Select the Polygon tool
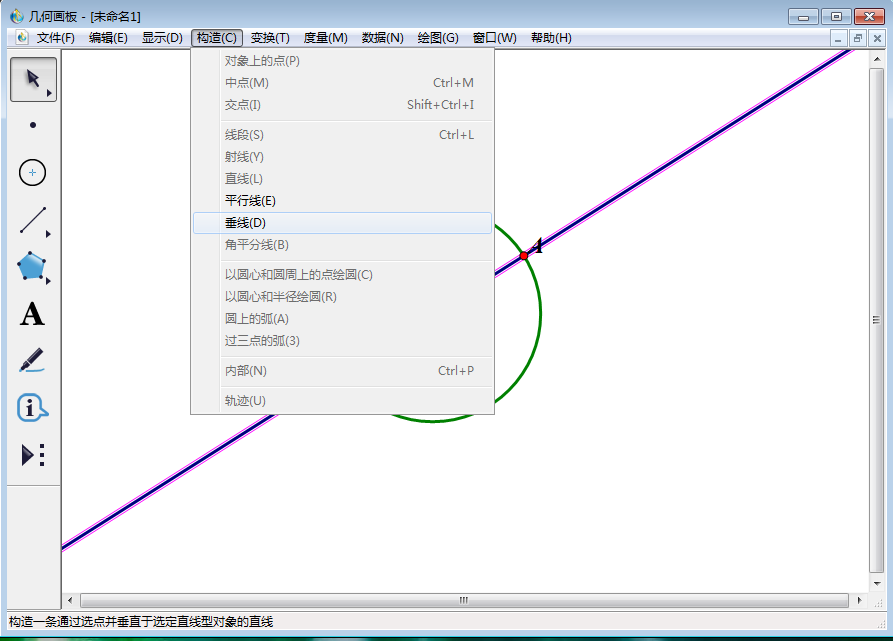The image size is (893, 641). click(32, 266)
